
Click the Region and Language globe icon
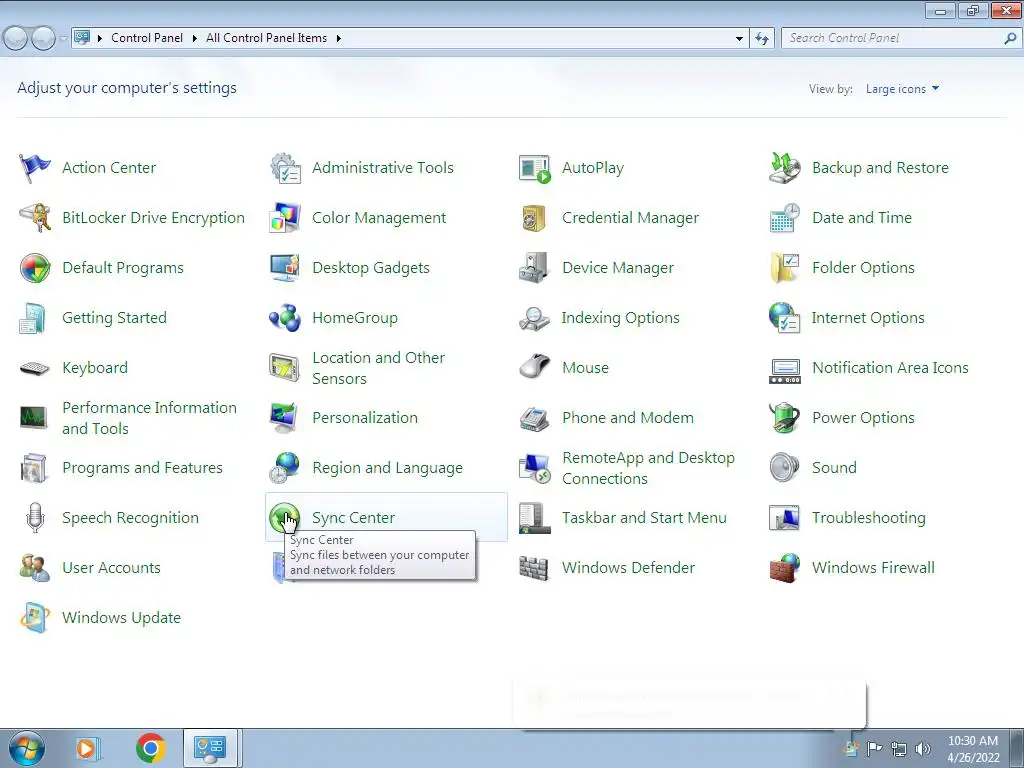tap(285, 468)
